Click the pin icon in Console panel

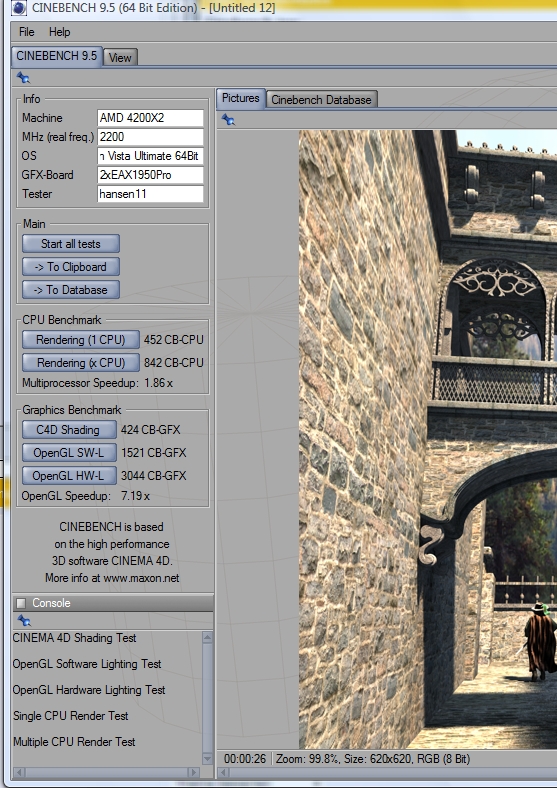(24, 621)
